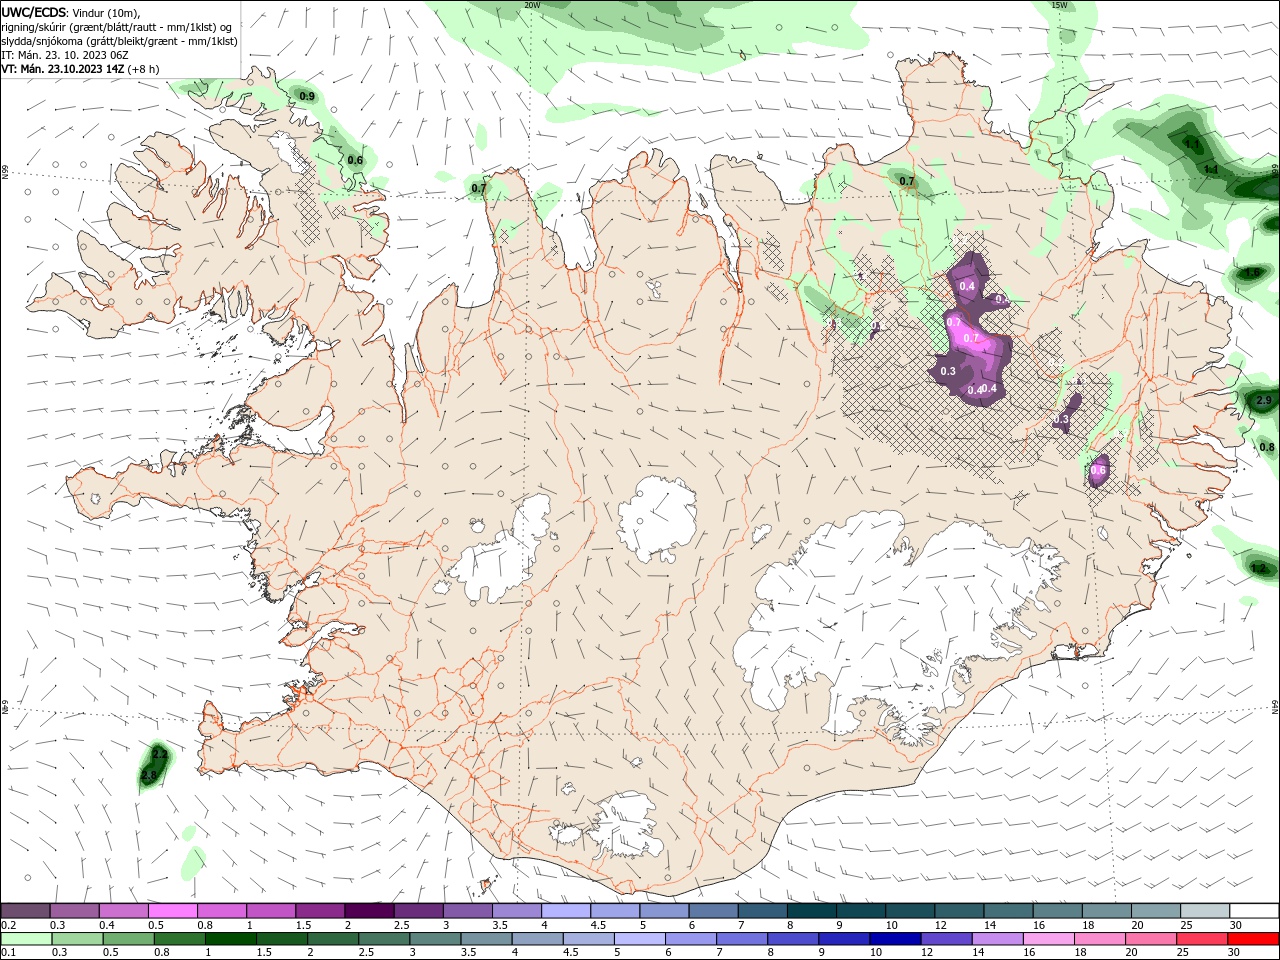Image resolution: width=1280 pixels, height=960 pixels.
Task: Select the violet lower legend swatch labeled 12
Action: tap(945, 939)
